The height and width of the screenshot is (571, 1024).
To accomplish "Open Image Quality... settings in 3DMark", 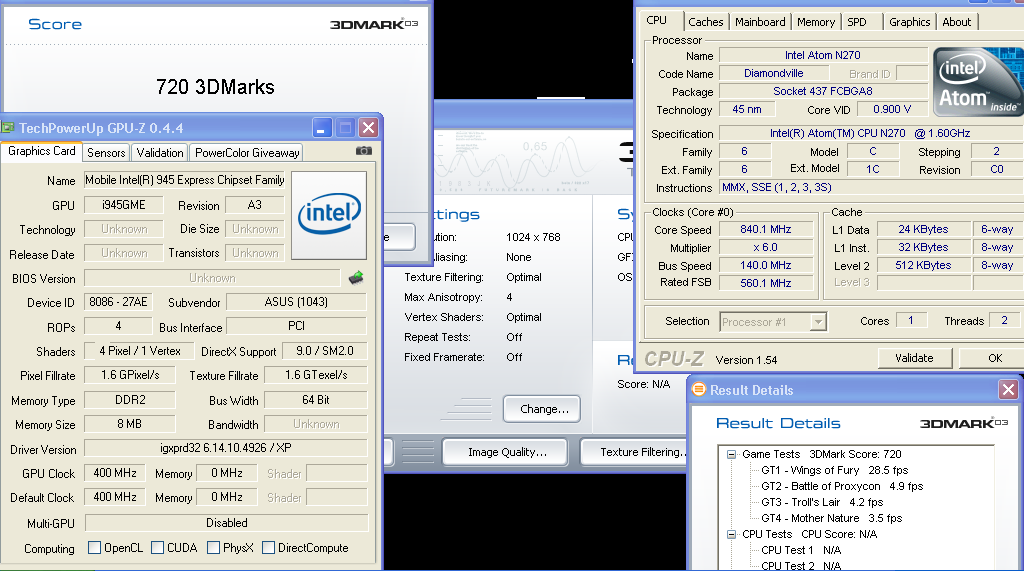I will coord(507,452).
